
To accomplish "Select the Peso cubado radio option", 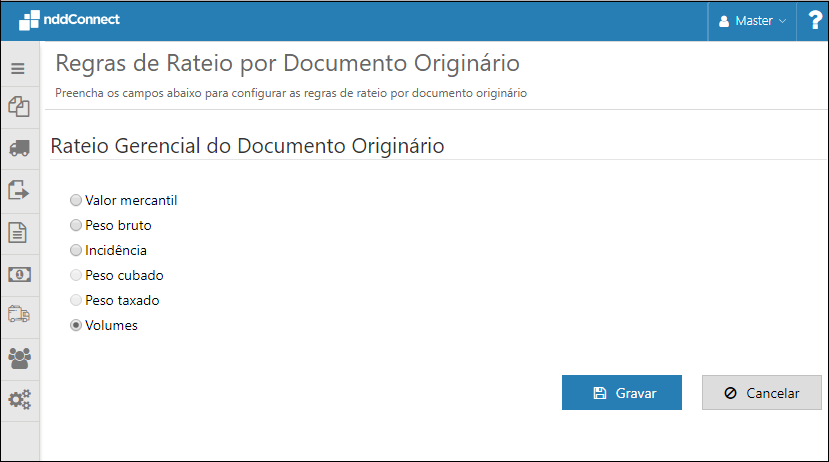I will click(x=76, y=275).
